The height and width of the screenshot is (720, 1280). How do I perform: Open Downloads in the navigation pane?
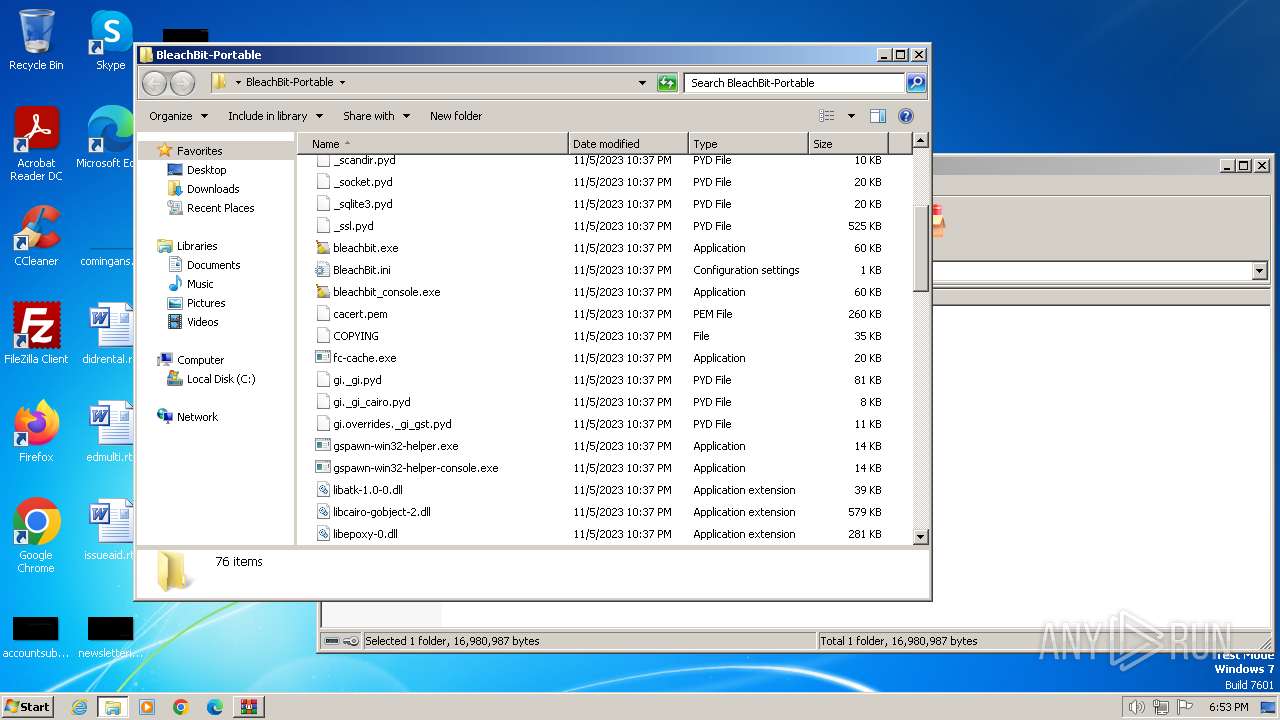coord(213,189)
